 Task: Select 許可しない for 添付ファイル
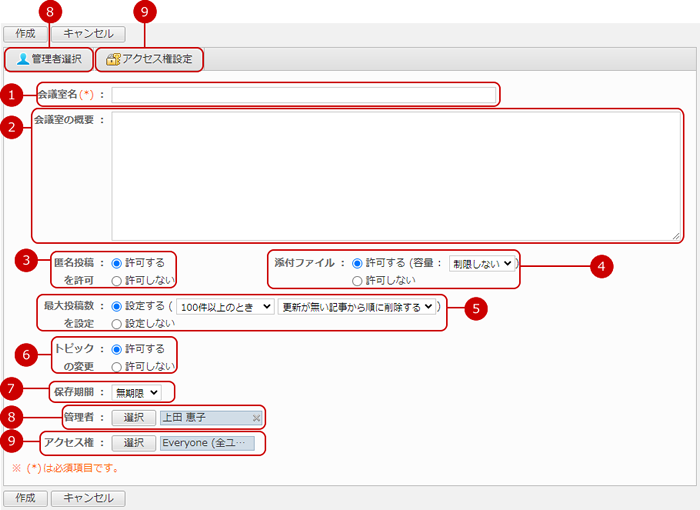pos(357,281)
